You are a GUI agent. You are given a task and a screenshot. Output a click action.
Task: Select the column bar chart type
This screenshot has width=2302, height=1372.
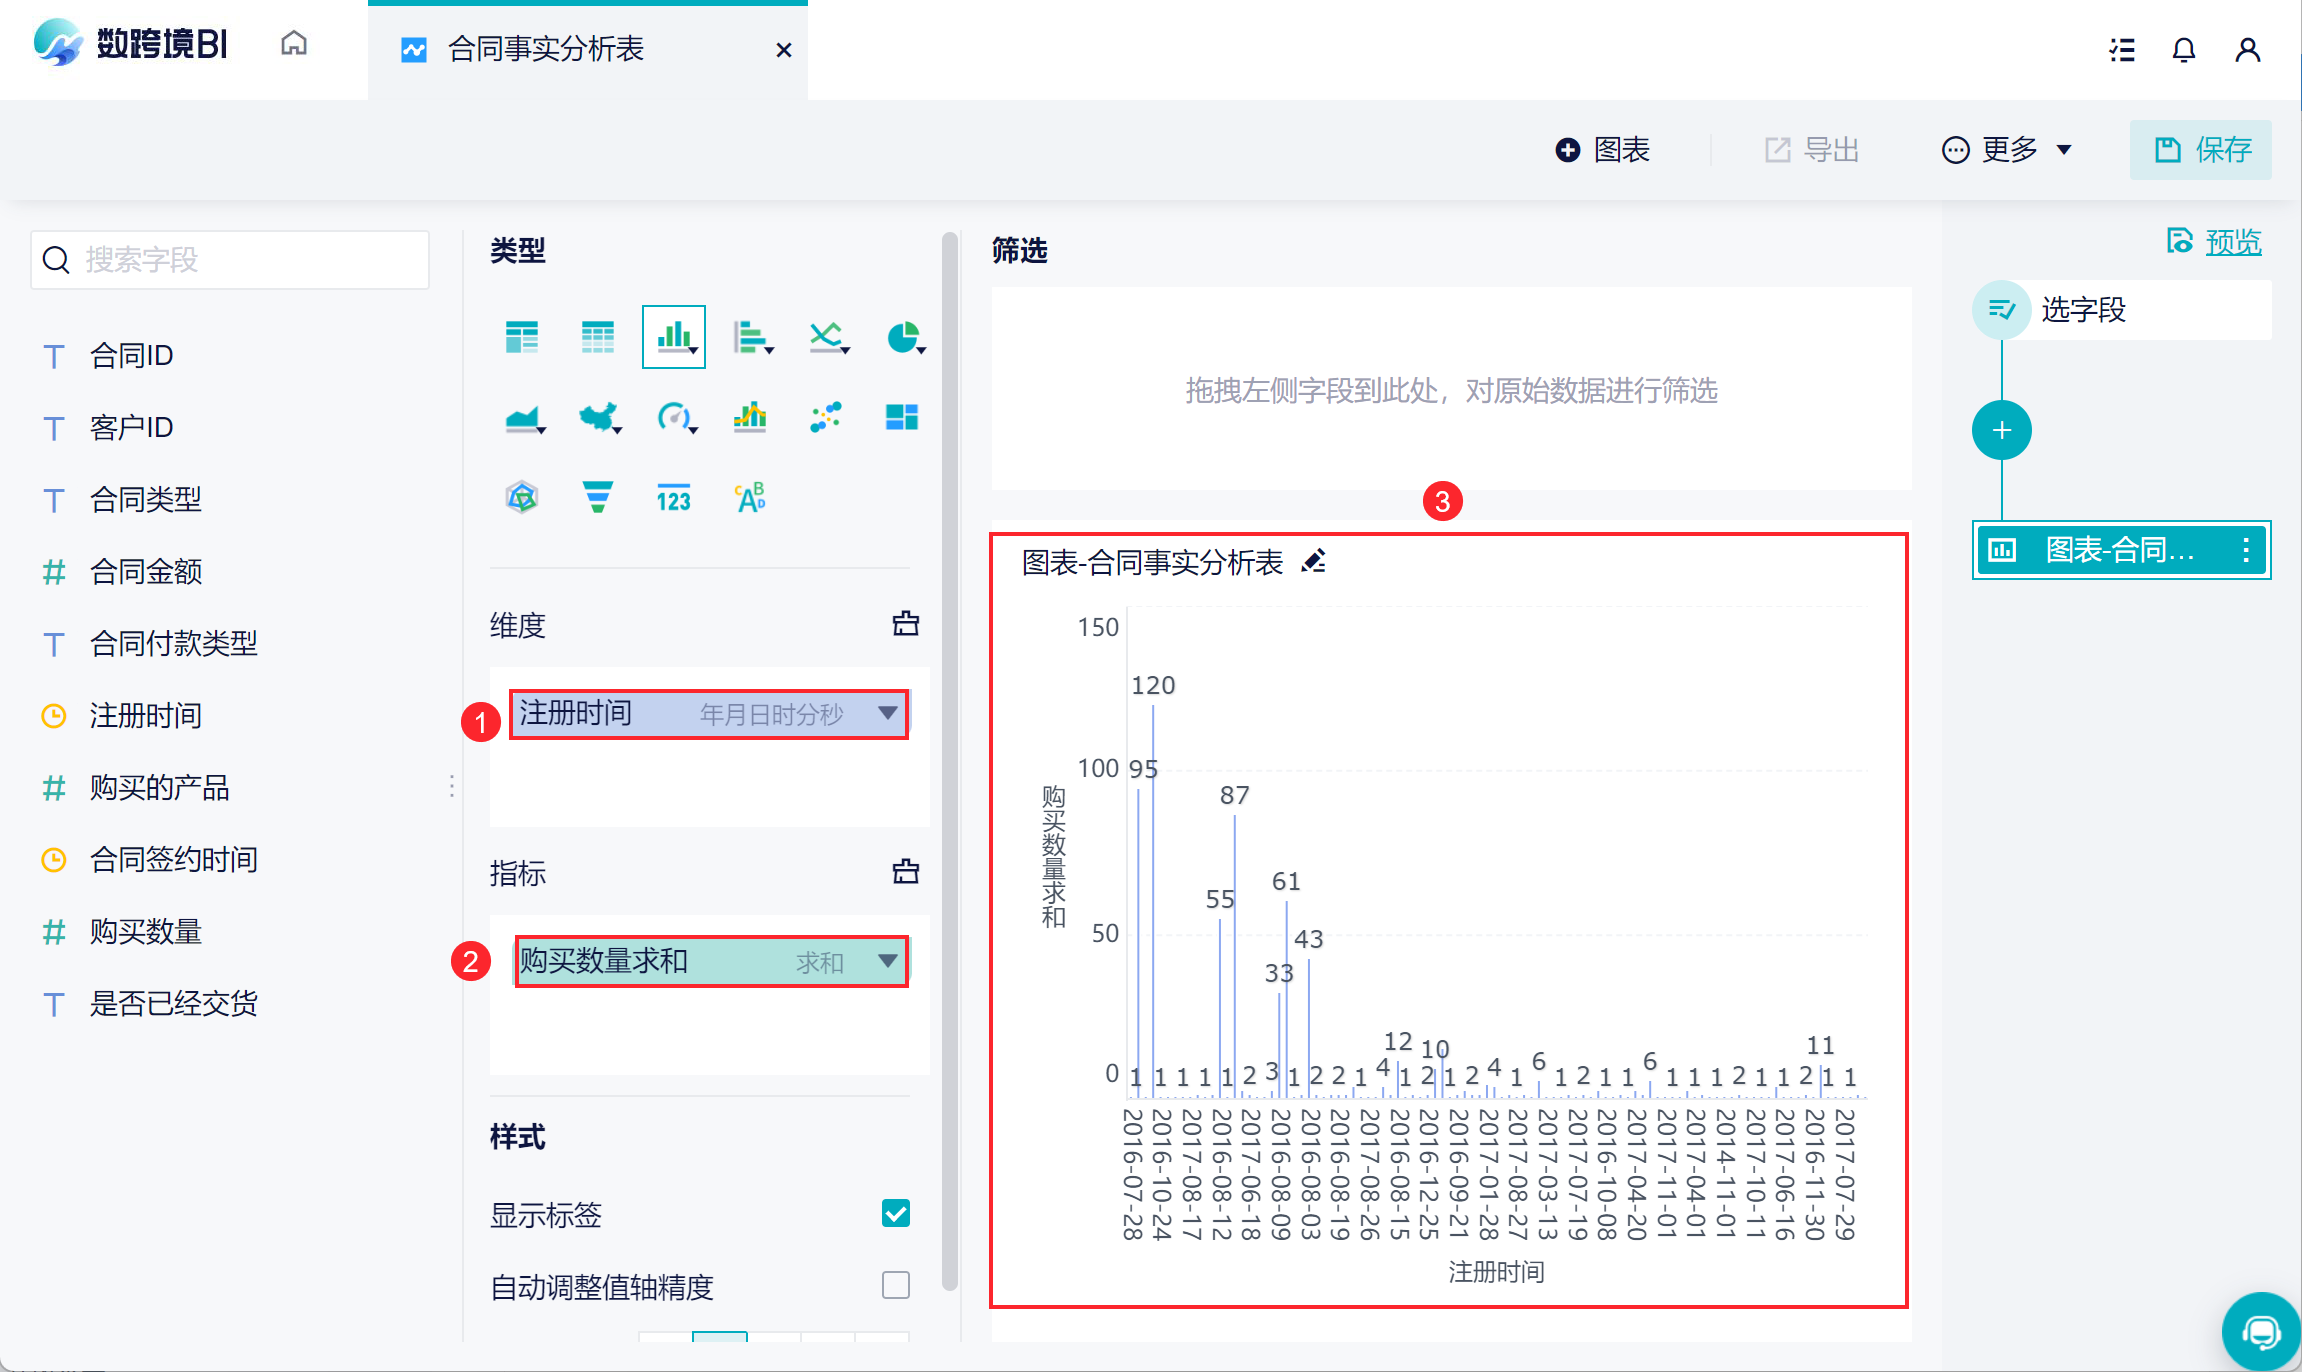coord(674,337)
